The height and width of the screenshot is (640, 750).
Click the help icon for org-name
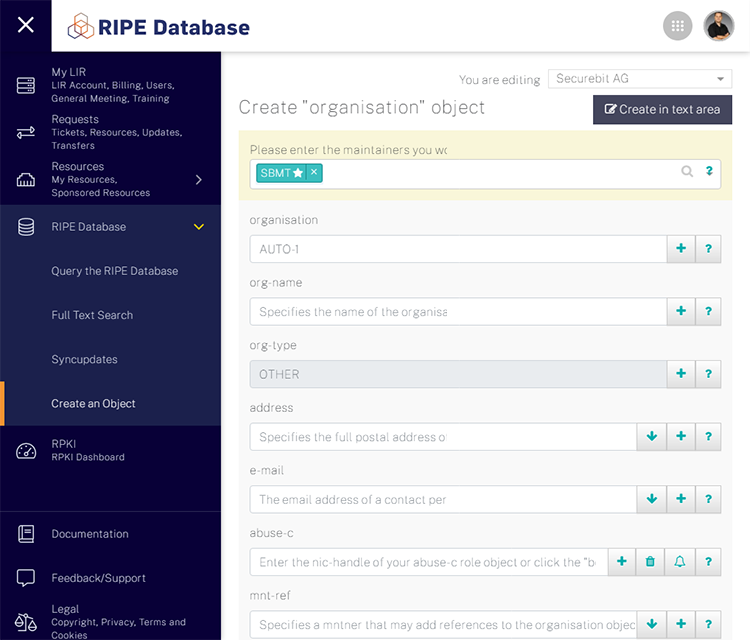click(x=708, y=312)
